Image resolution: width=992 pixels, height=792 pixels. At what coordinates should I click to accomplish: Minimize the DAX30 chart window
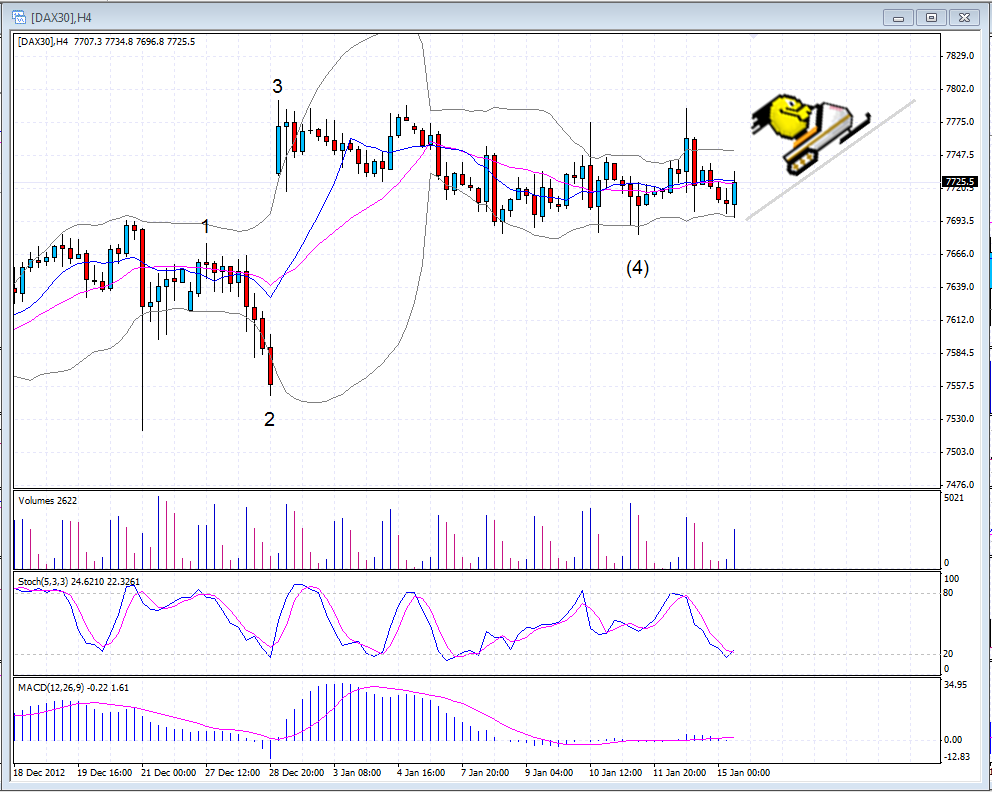pos(897,17)
